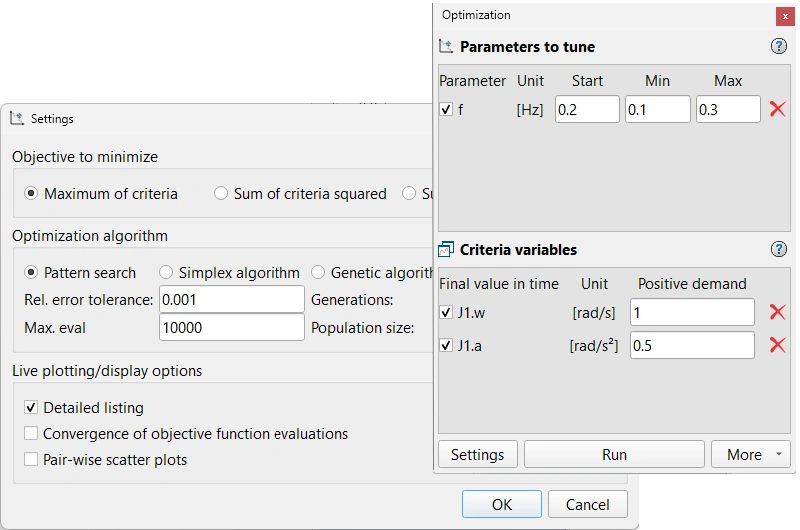The image size is (800, 530).
Task: Delete the J1.a criteria row
Action: pyautogui.click(x=777, y=345)
